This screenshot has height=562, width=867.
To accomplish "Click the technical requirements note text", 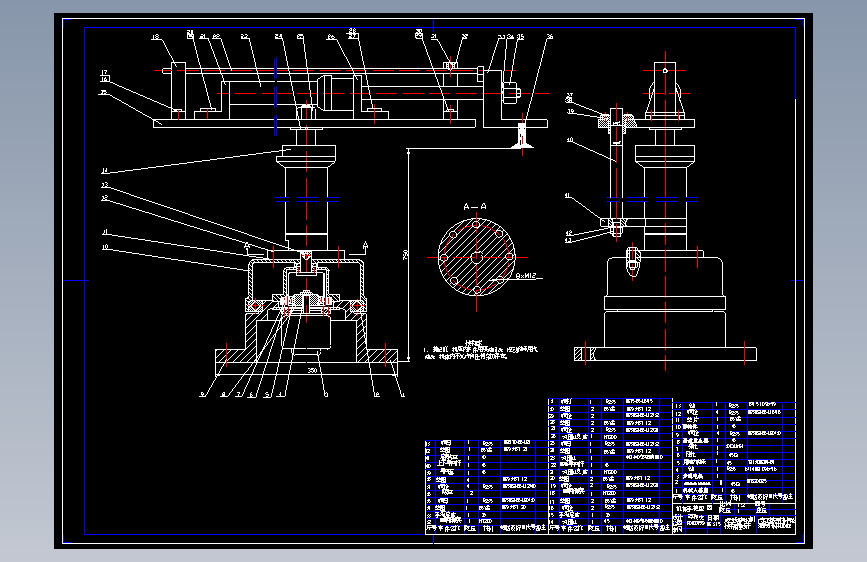I will (480, 352).
